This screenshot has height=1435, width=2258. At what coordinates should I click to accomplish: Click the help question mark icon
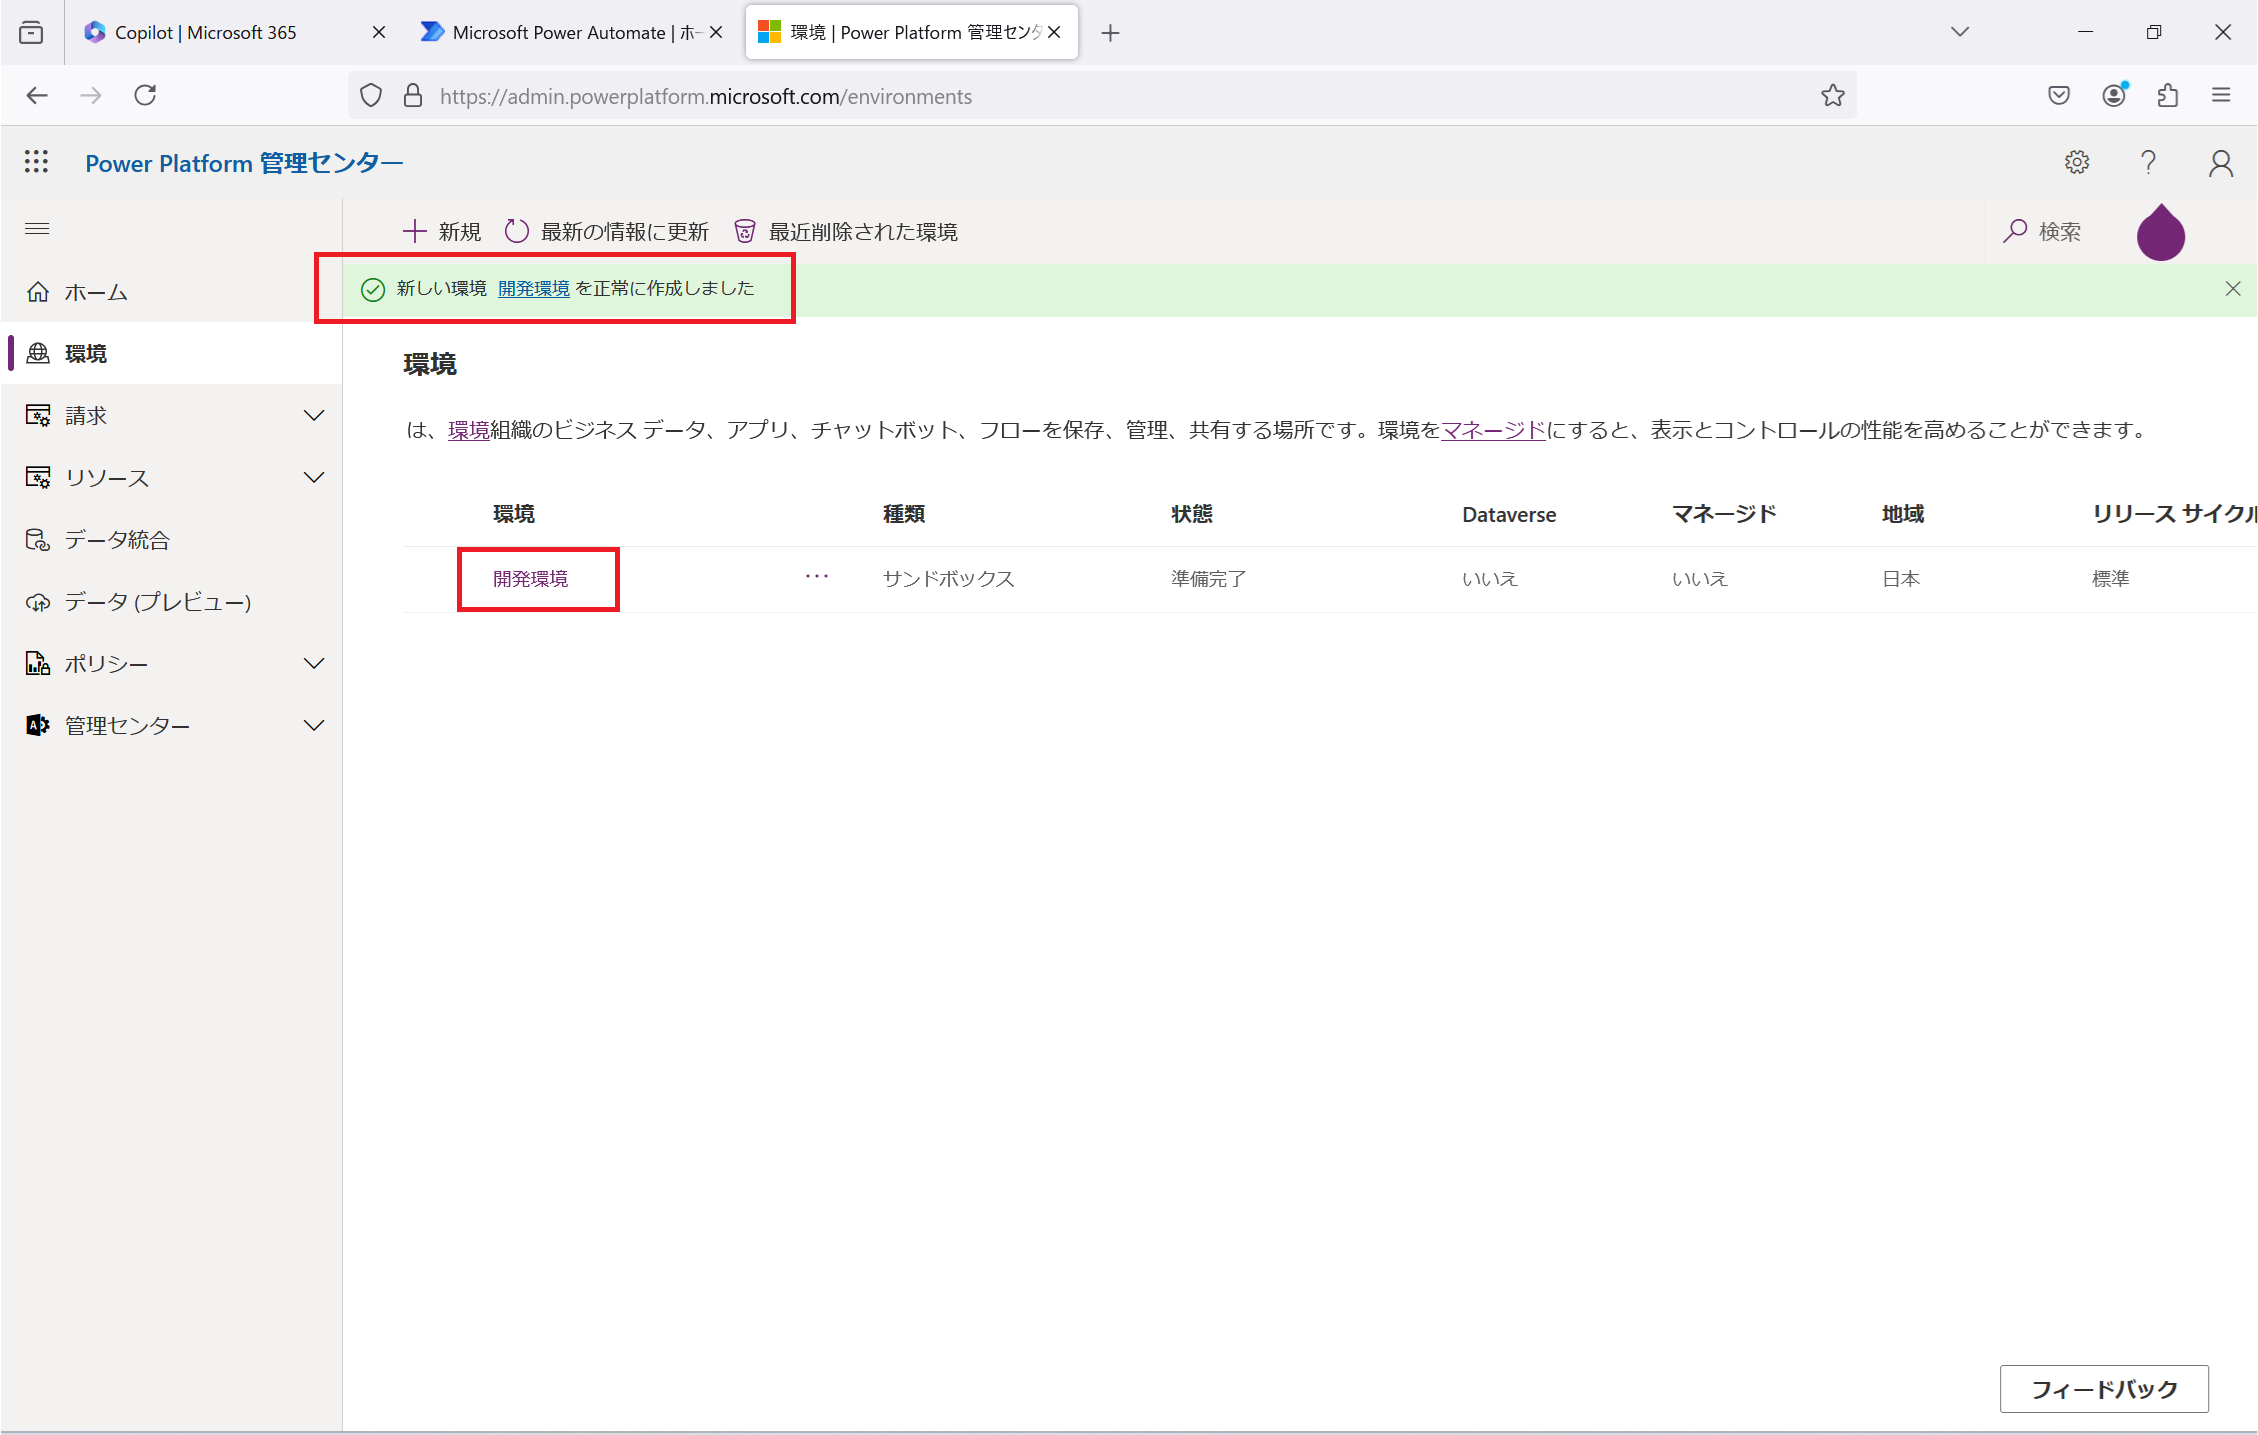[2148, 162]
